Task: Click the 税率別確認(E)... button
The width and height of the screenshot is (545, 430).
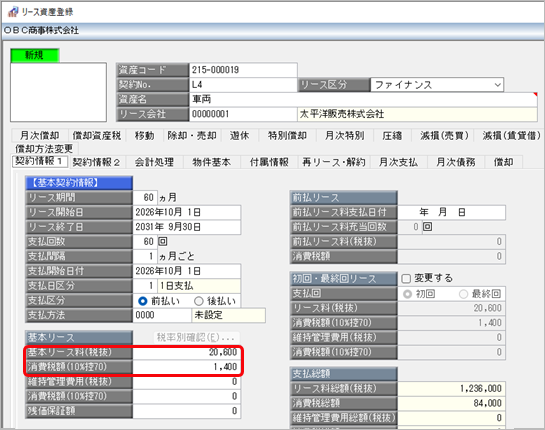Action: tap(196, 338)
